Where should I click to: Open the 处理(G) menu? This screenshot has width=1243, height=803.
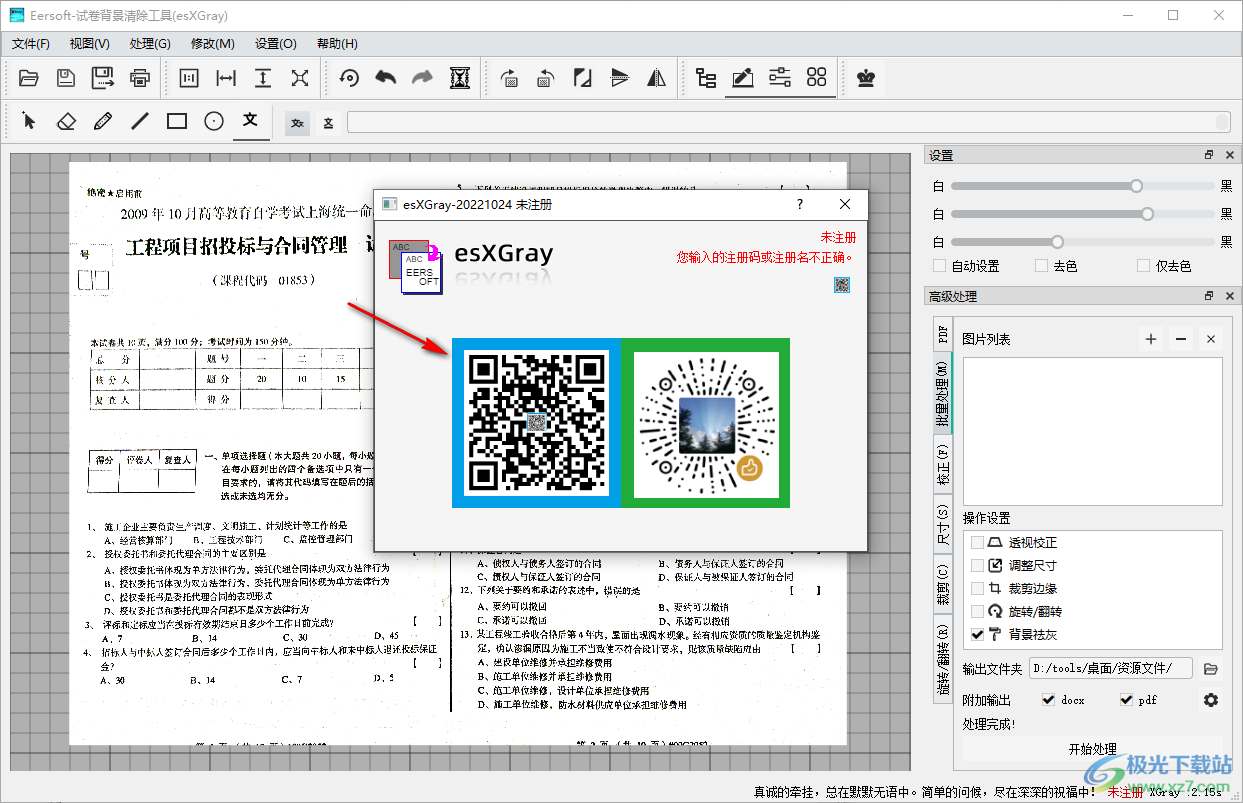[150, 44]
